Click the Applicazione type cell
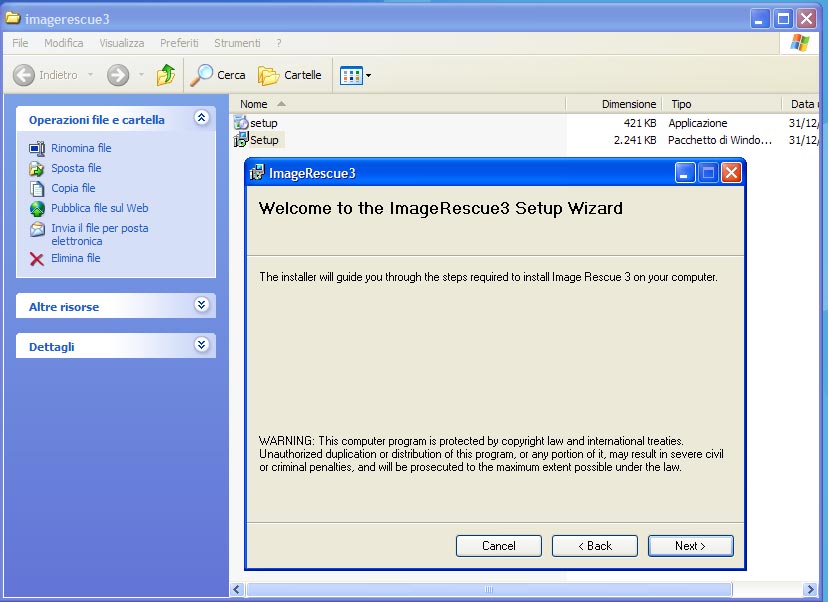The width and height of the screenshot is (828, 602). click(x=698, y=123)
